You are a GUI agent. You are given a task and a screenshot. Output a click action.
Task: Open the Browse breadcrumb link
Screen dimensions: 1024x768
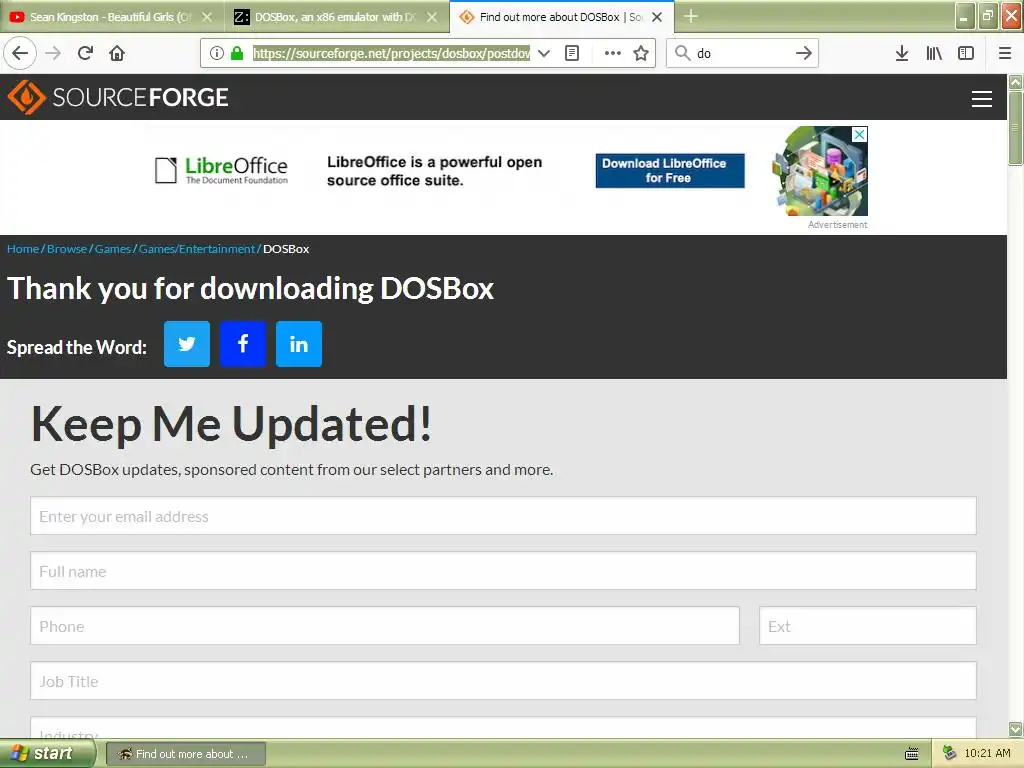point(67,249)
